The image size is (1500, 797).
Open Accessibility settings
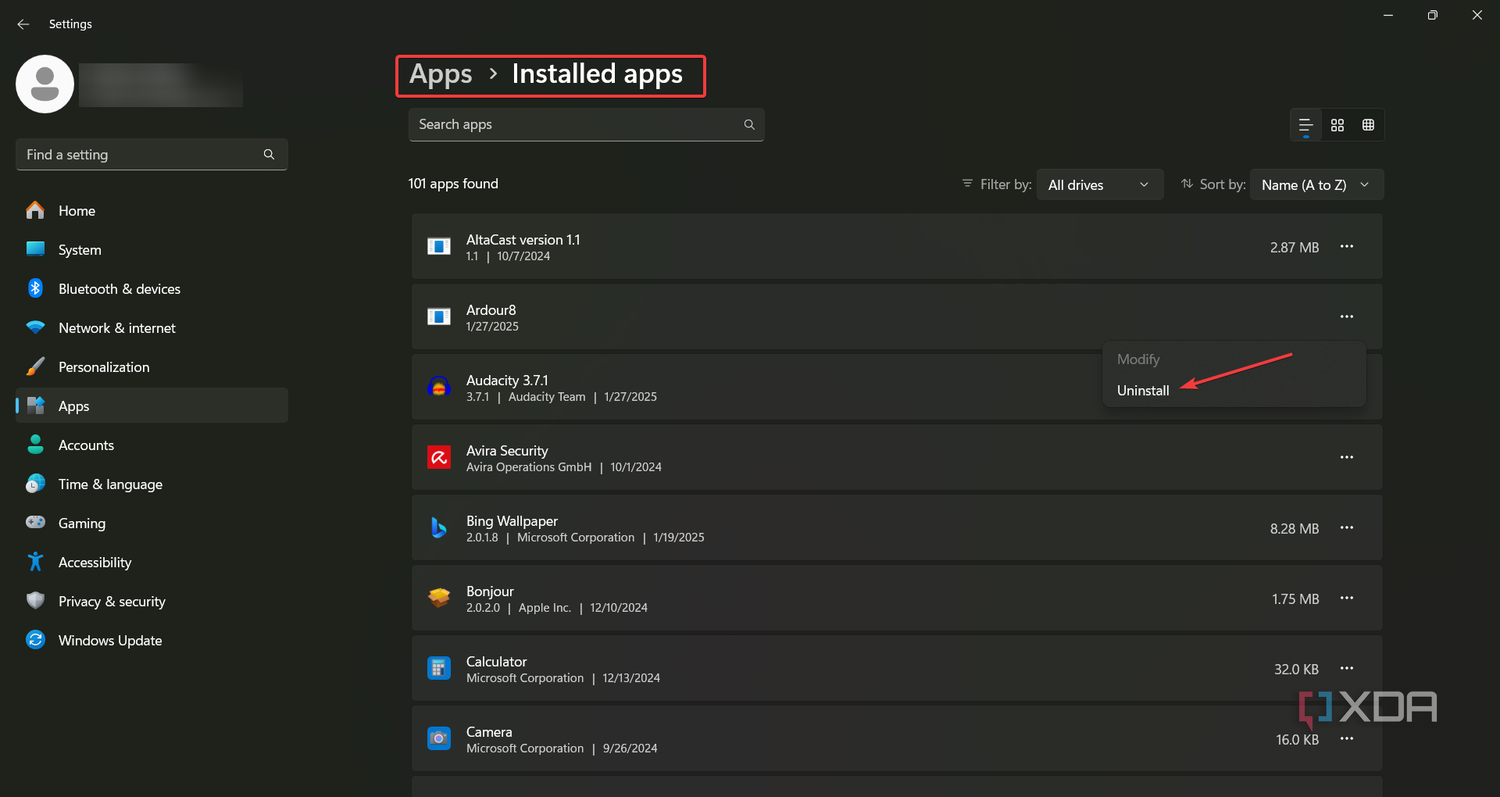tap(152, 562)
